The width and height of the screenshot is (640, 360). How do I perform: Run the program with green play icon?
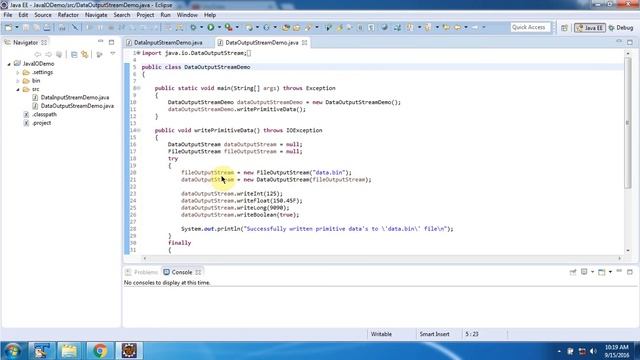pos(211,27)
